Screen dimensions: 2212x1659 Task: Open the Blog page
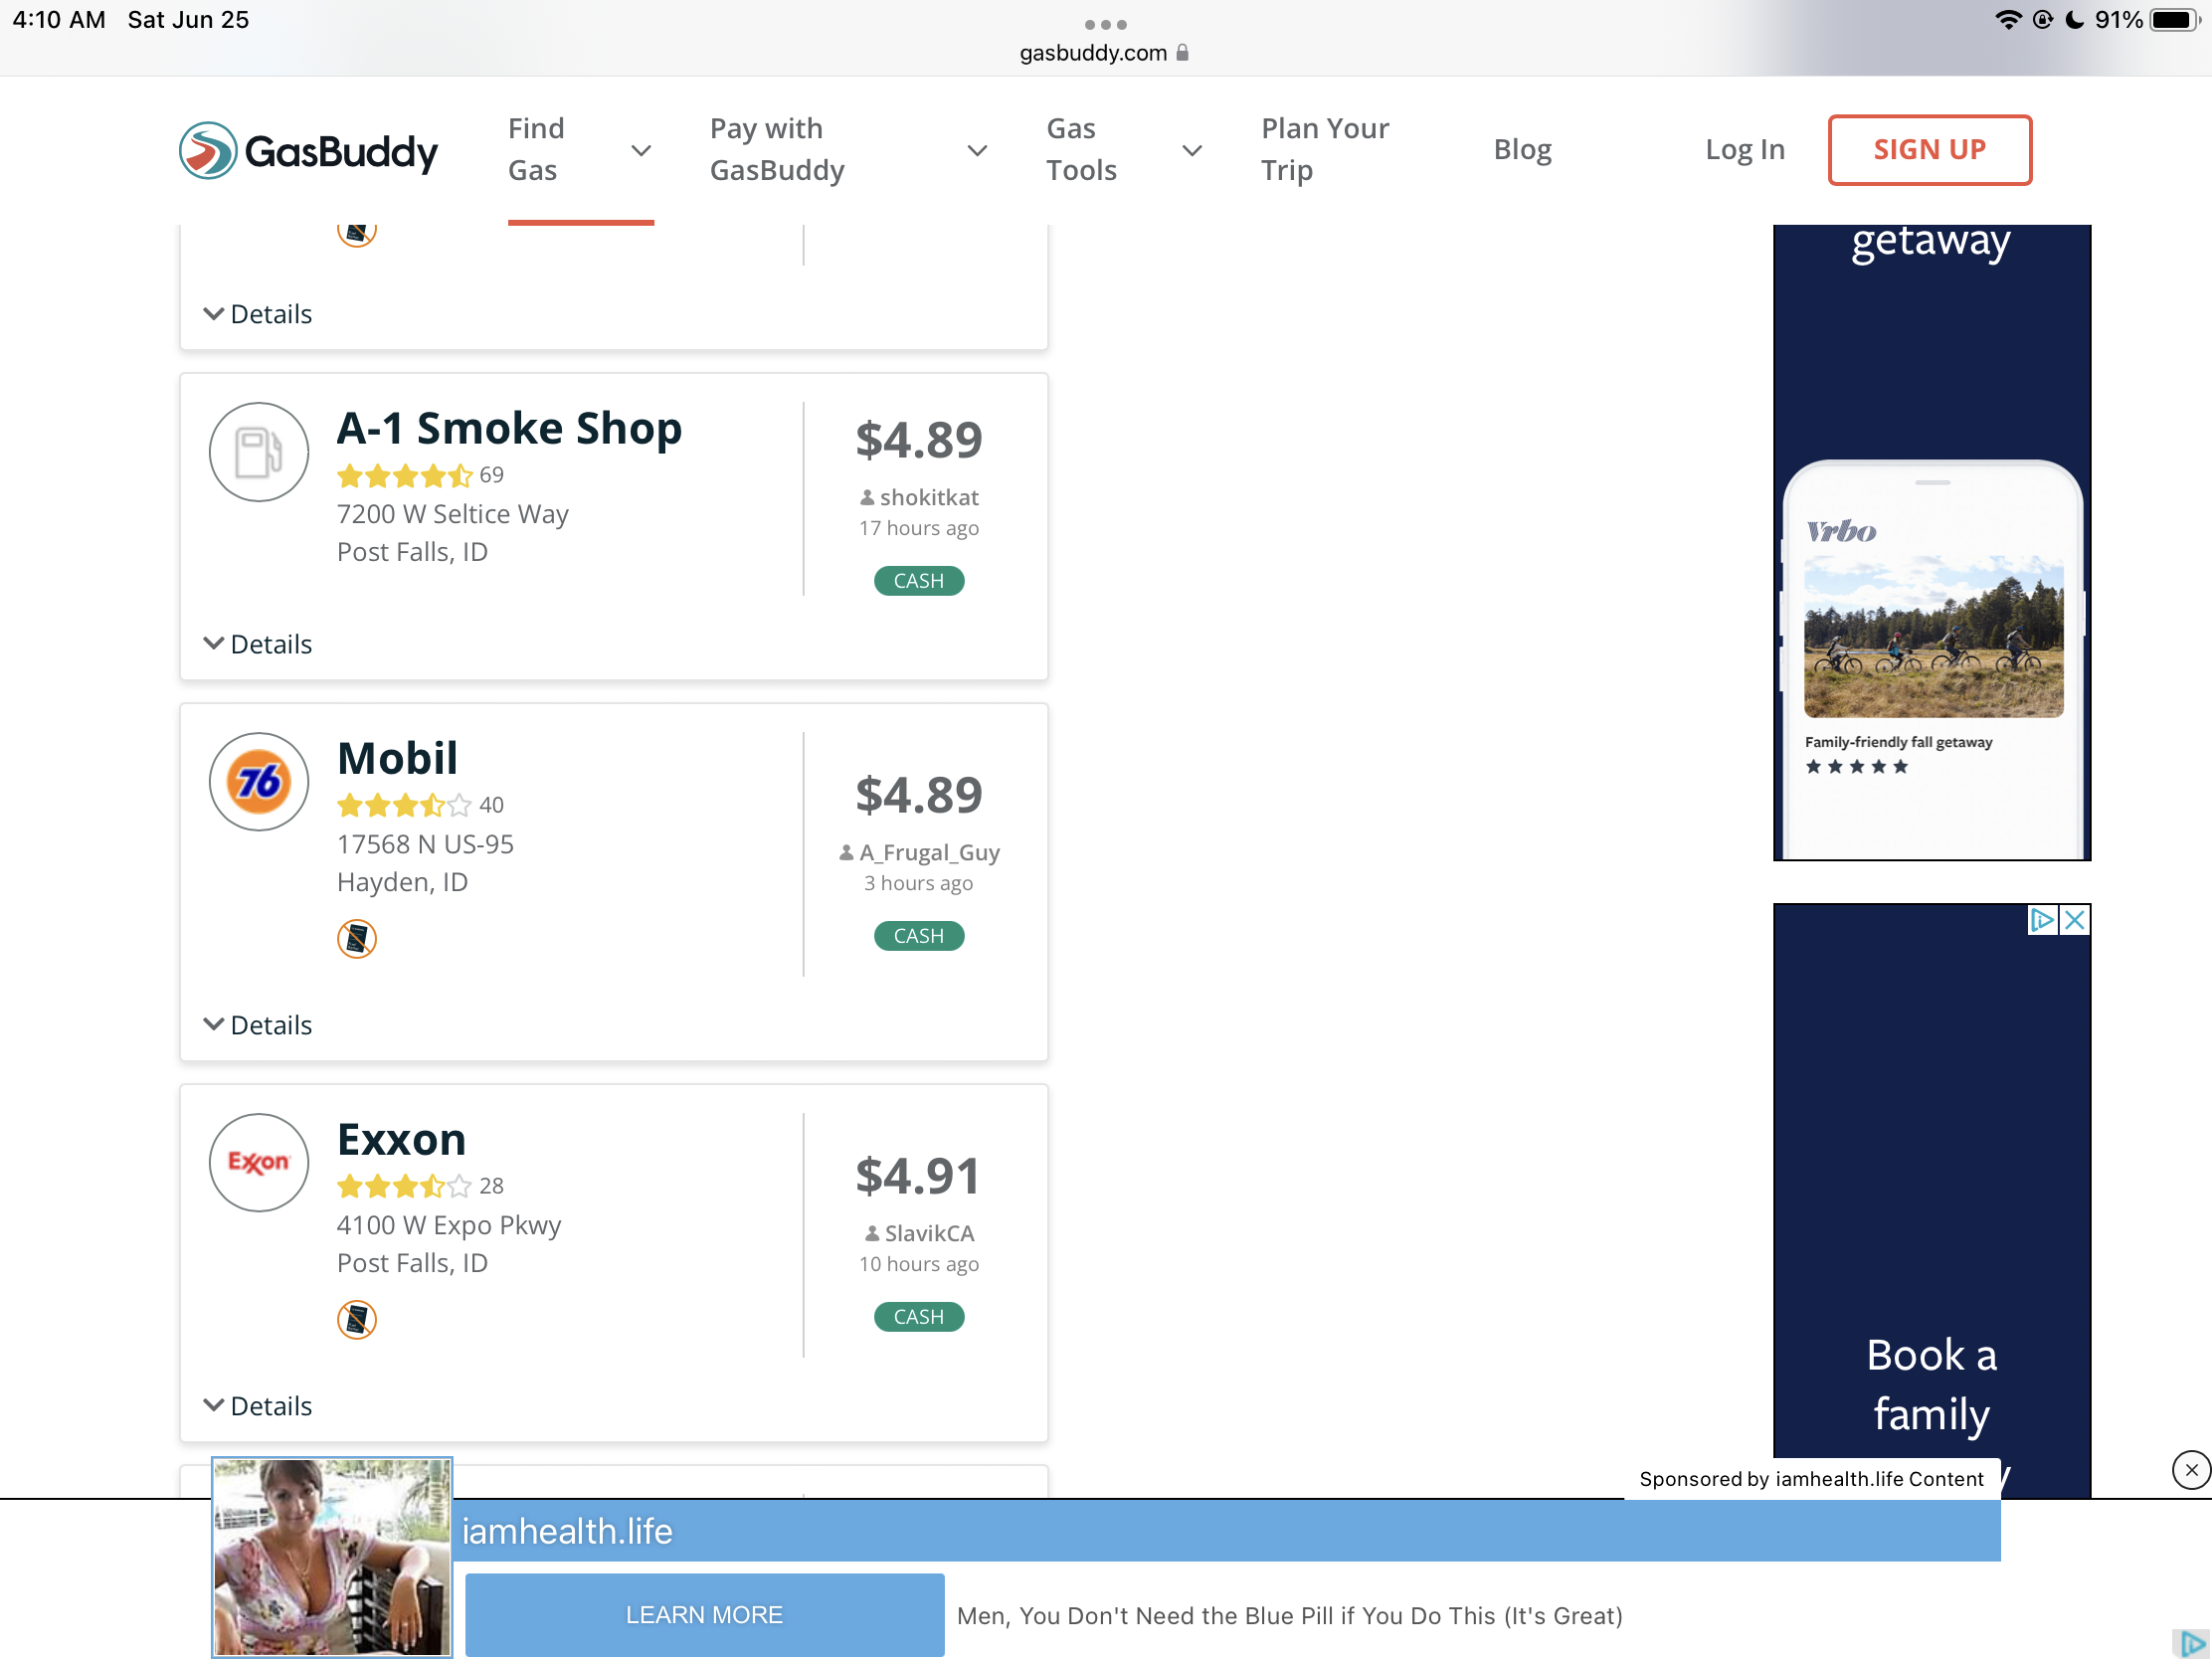[x=1522, y=150]
